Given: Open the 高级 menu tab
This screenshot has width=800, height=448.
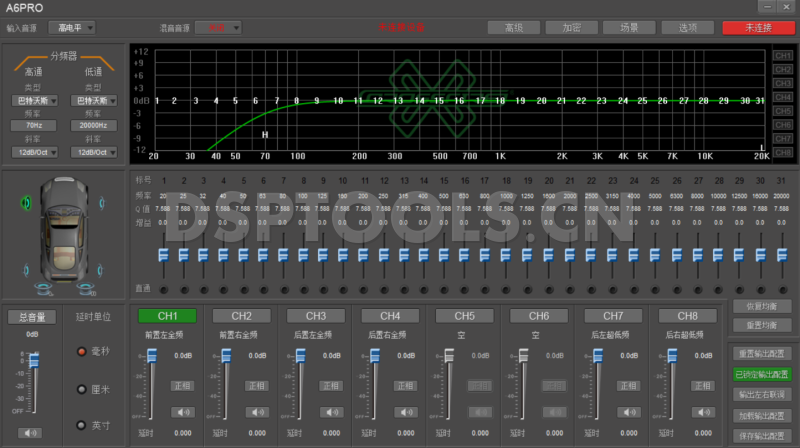Looking at the screenshot, I should 513,28.
